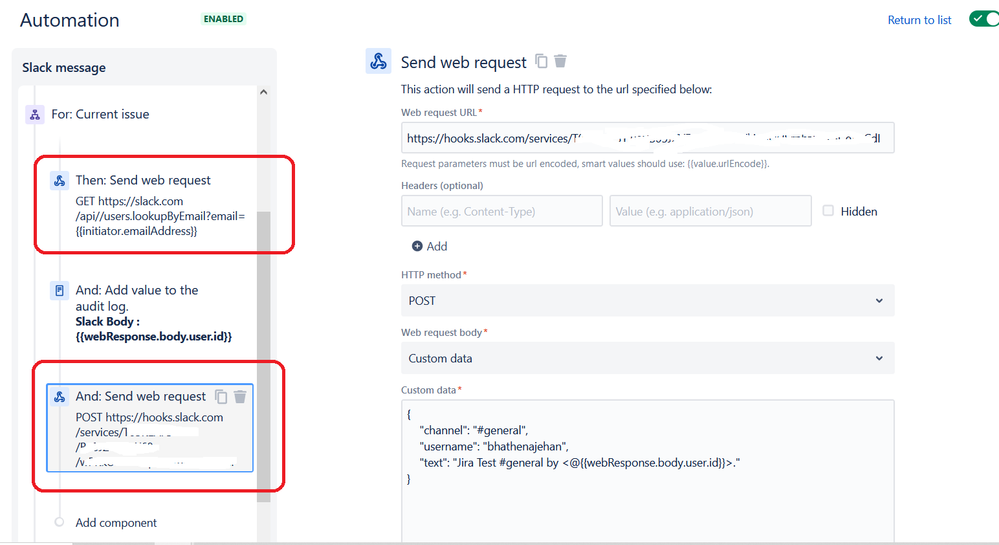This screenshot has width=999, height=545.
Task: Open the Web request body dropdown
Action: pyautogui.click(x=647, y=358)
